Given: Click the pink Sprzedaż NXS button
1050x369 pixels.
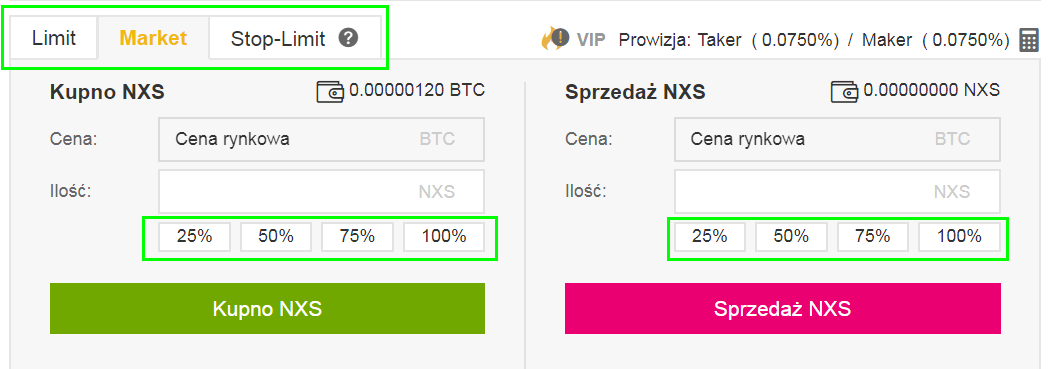Looking at the screenshot, I should pyautogui.click(x=783, y=308).
